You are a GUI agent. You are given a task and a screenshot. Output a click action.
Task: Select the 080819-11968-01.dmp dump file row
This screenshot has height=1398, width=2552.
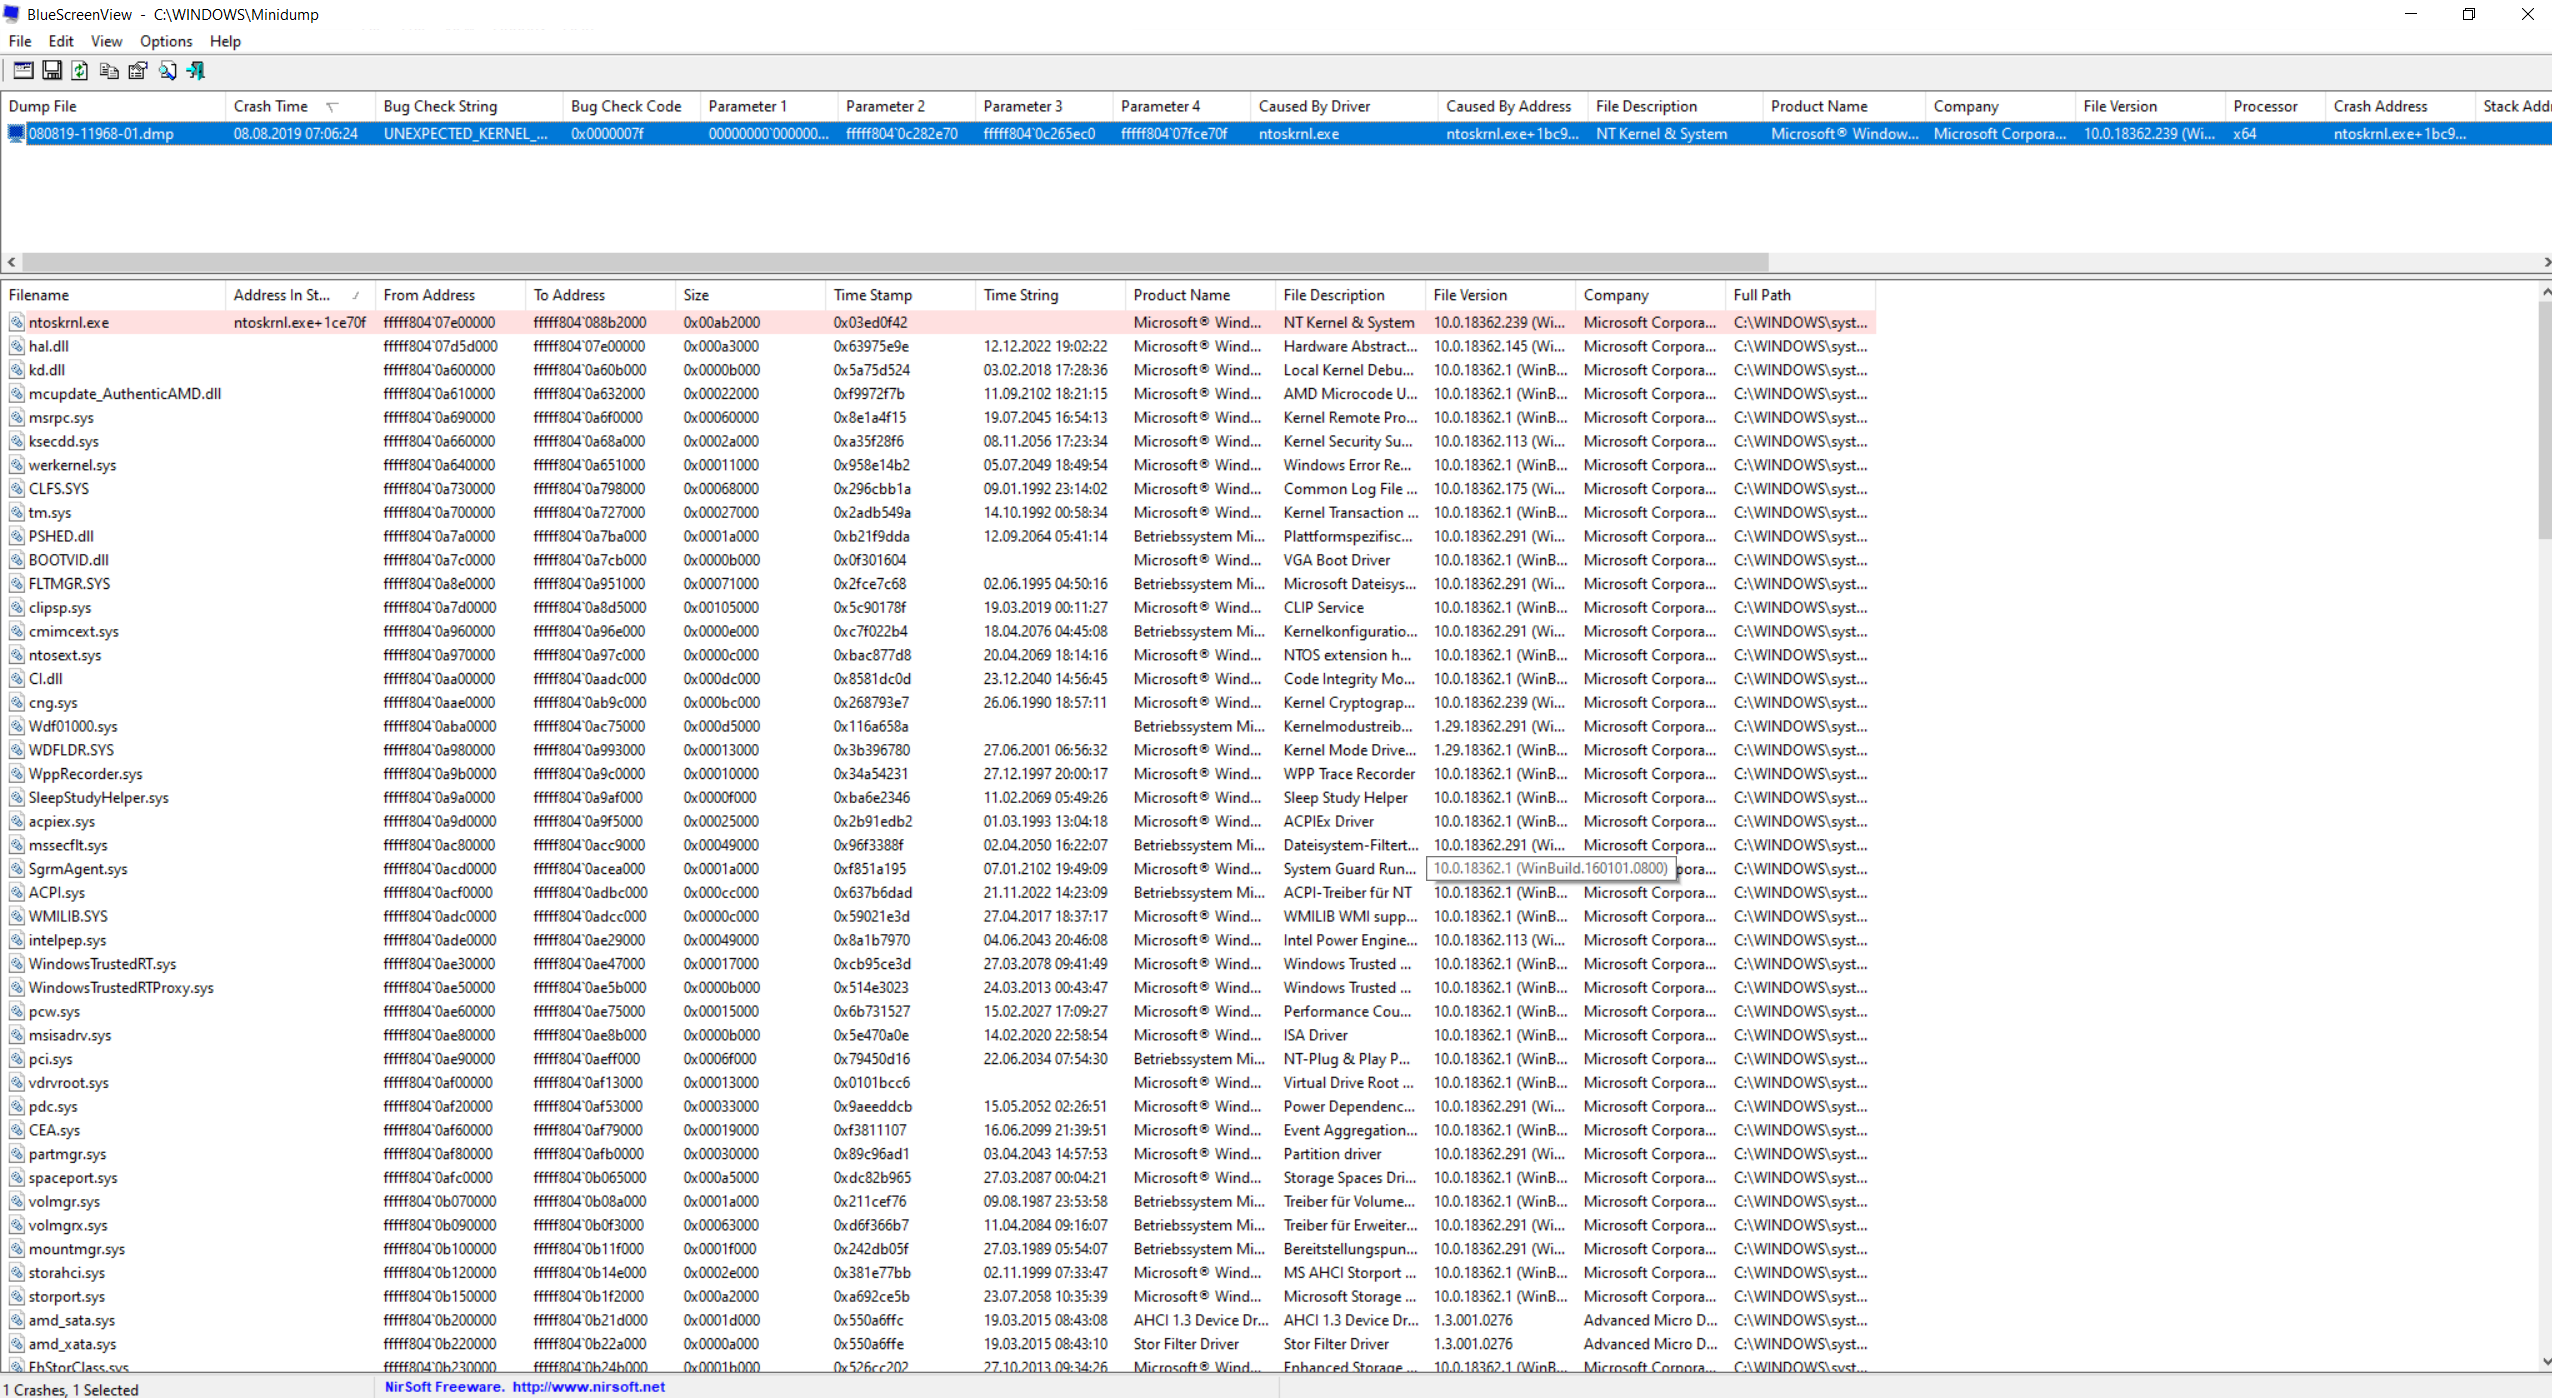pyautogui.click(x=101, y=133)
